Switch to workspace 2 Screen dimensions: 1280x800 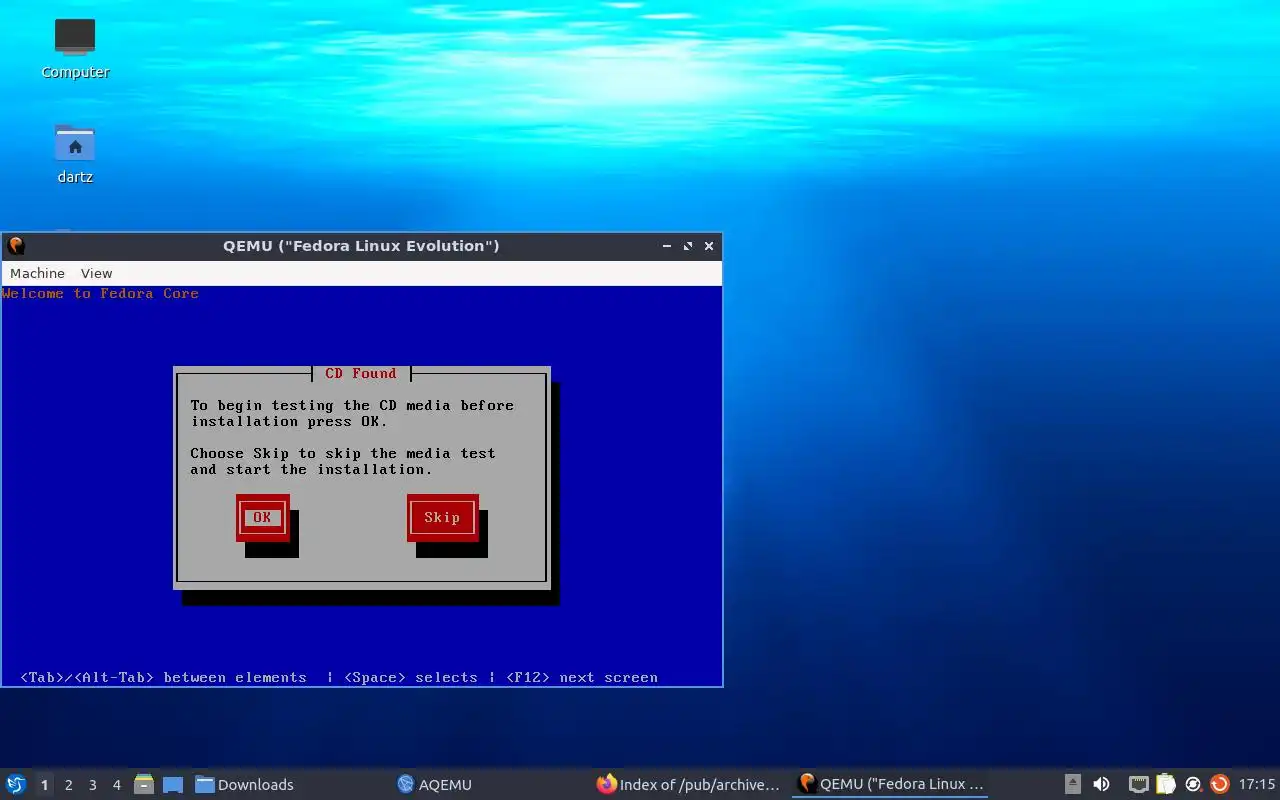click(x=68, y=785)
